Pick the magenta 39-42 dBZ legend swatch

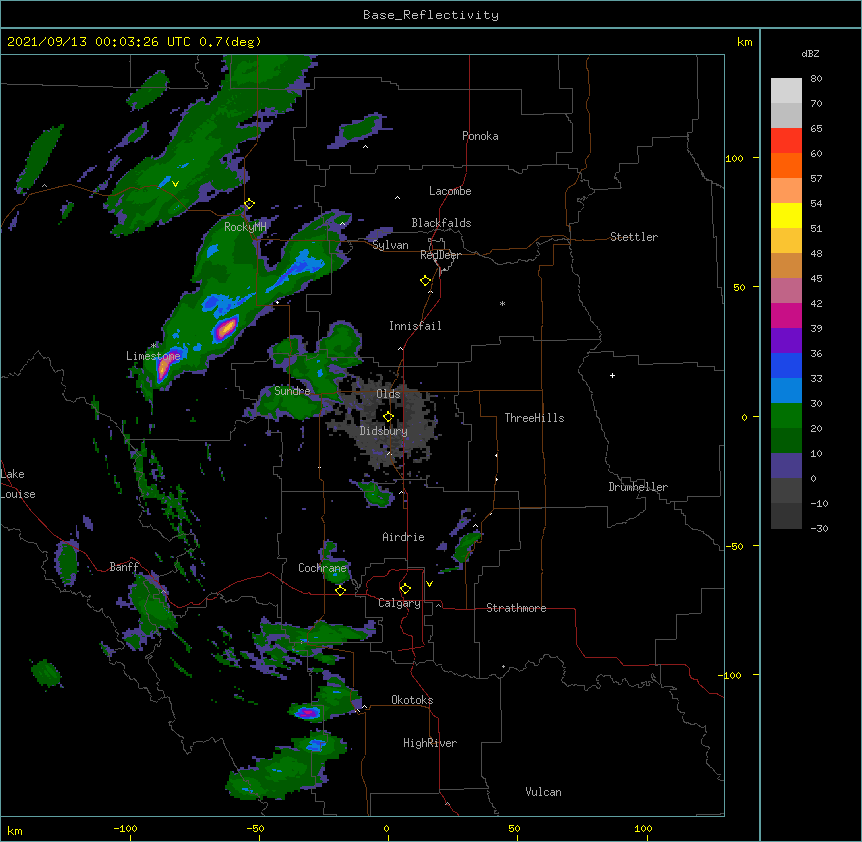pos(786,315)
